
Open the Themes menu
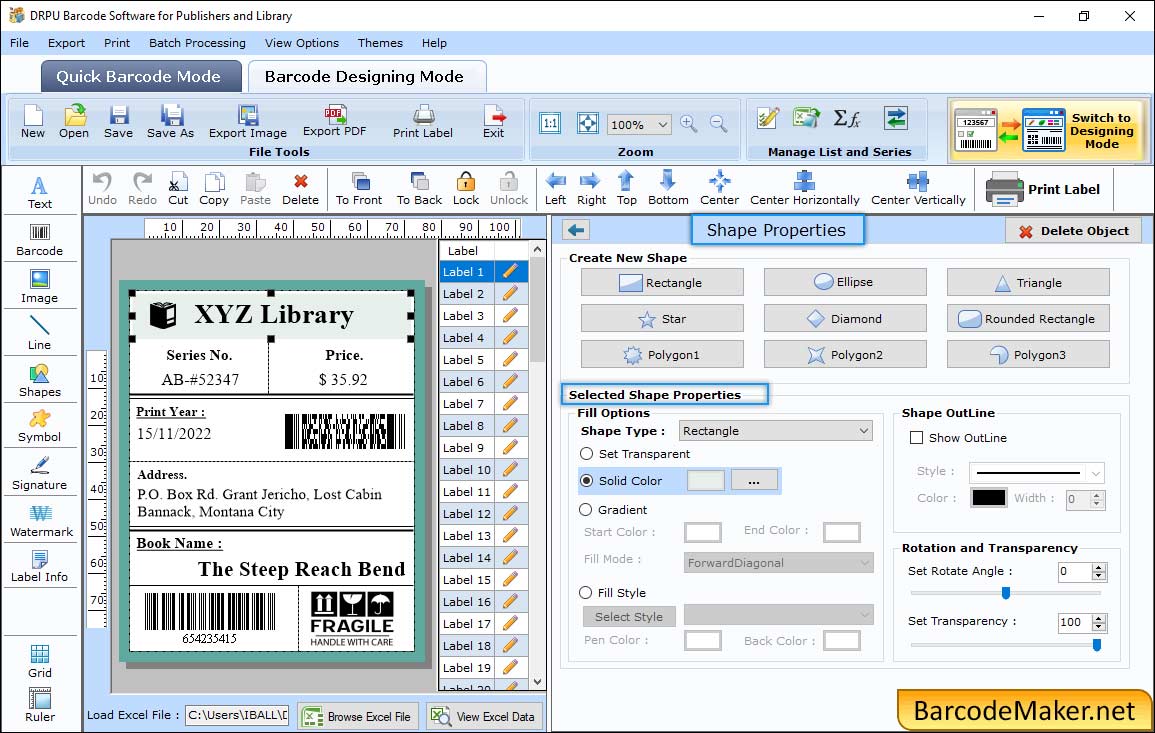[380, 43]
